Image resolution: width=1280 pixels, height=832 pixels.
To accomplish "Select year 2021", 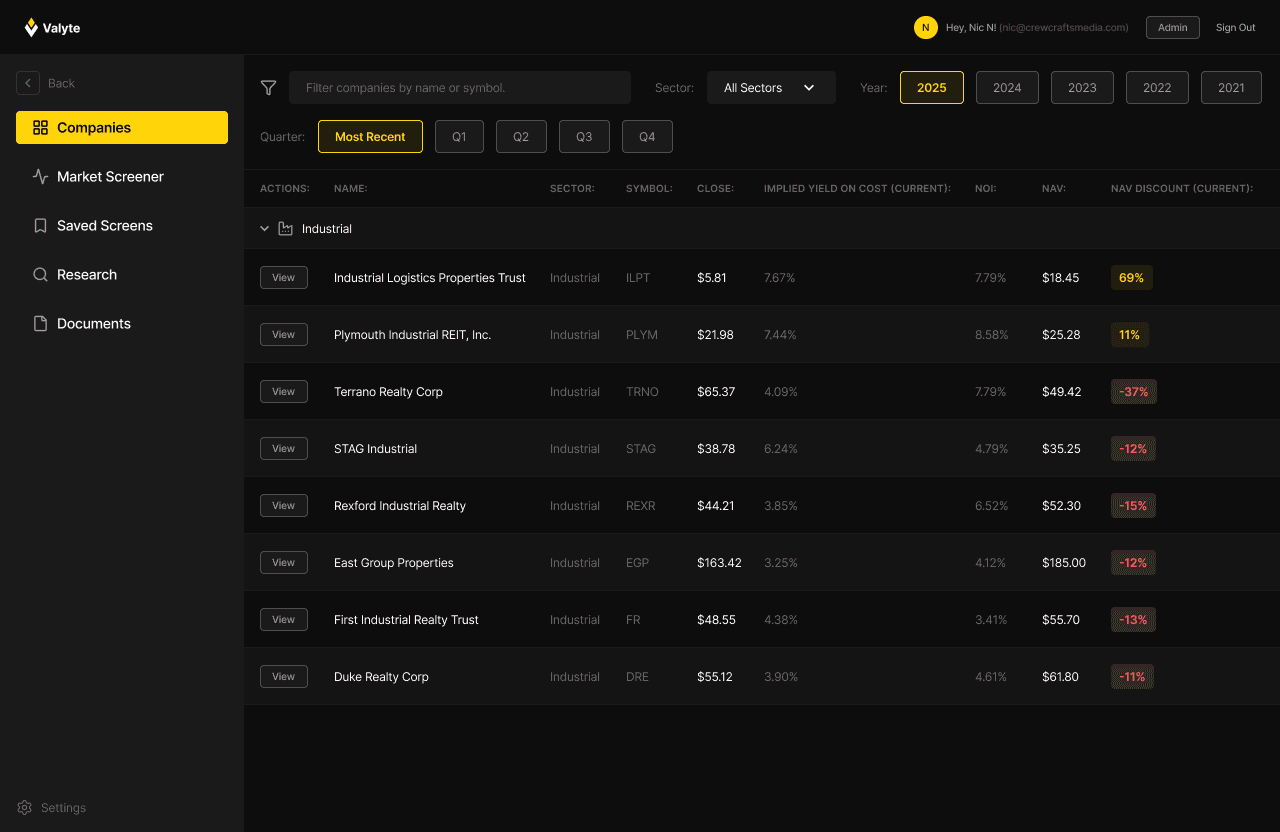I will click(1231, 88).
